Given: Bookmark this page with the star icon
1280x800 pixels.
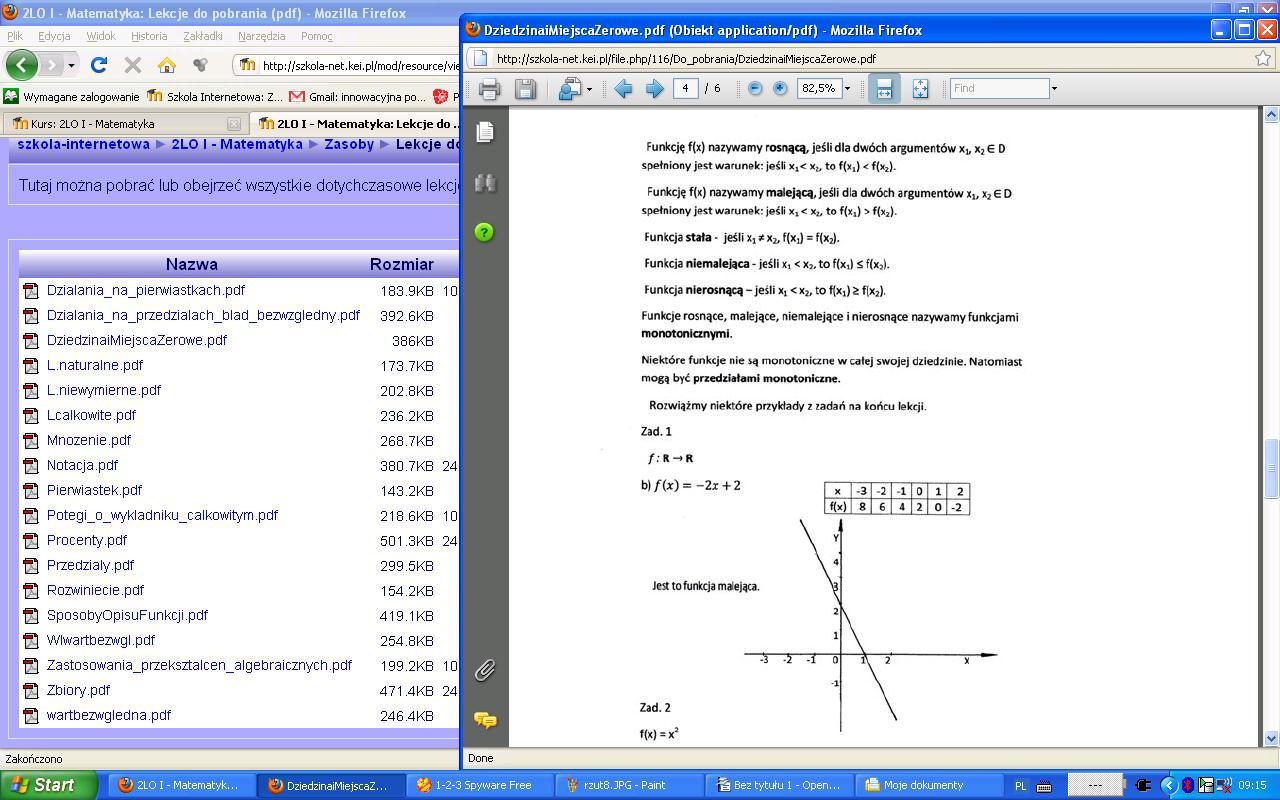Looking at the screenshot, I should click(1263, 58).
